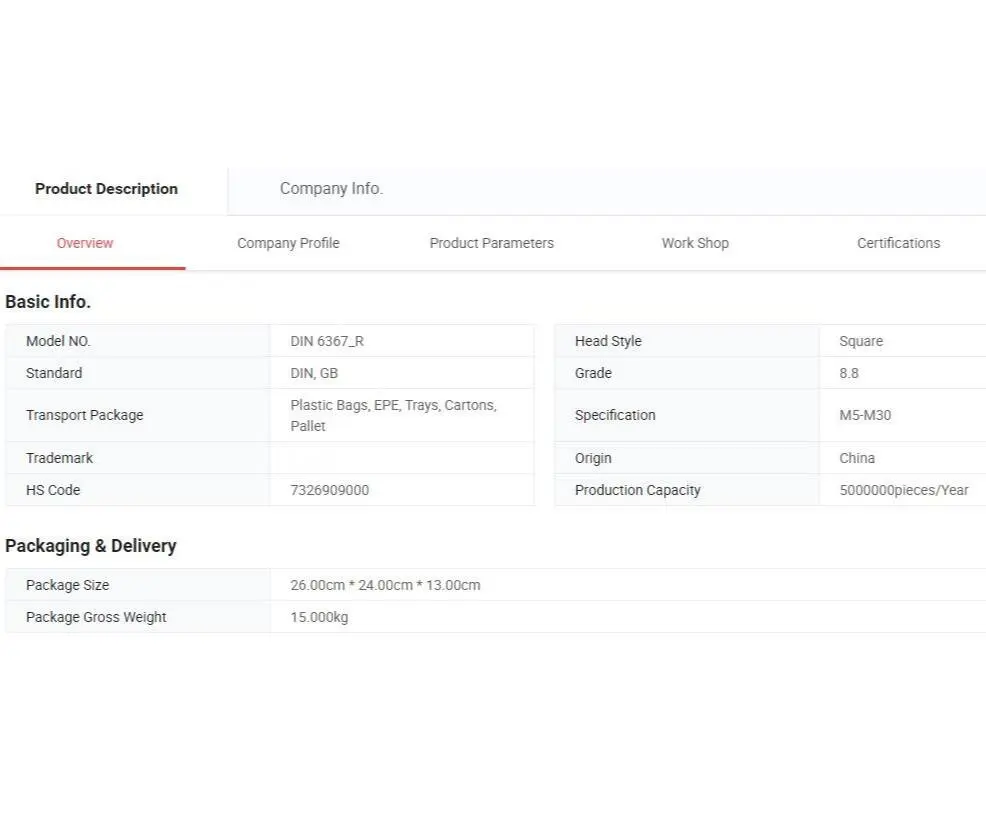This screenshot has height=822, width=986.
Task: Click the Grade value 8.8
Action: pyautogui.click(x=849, y=373)
